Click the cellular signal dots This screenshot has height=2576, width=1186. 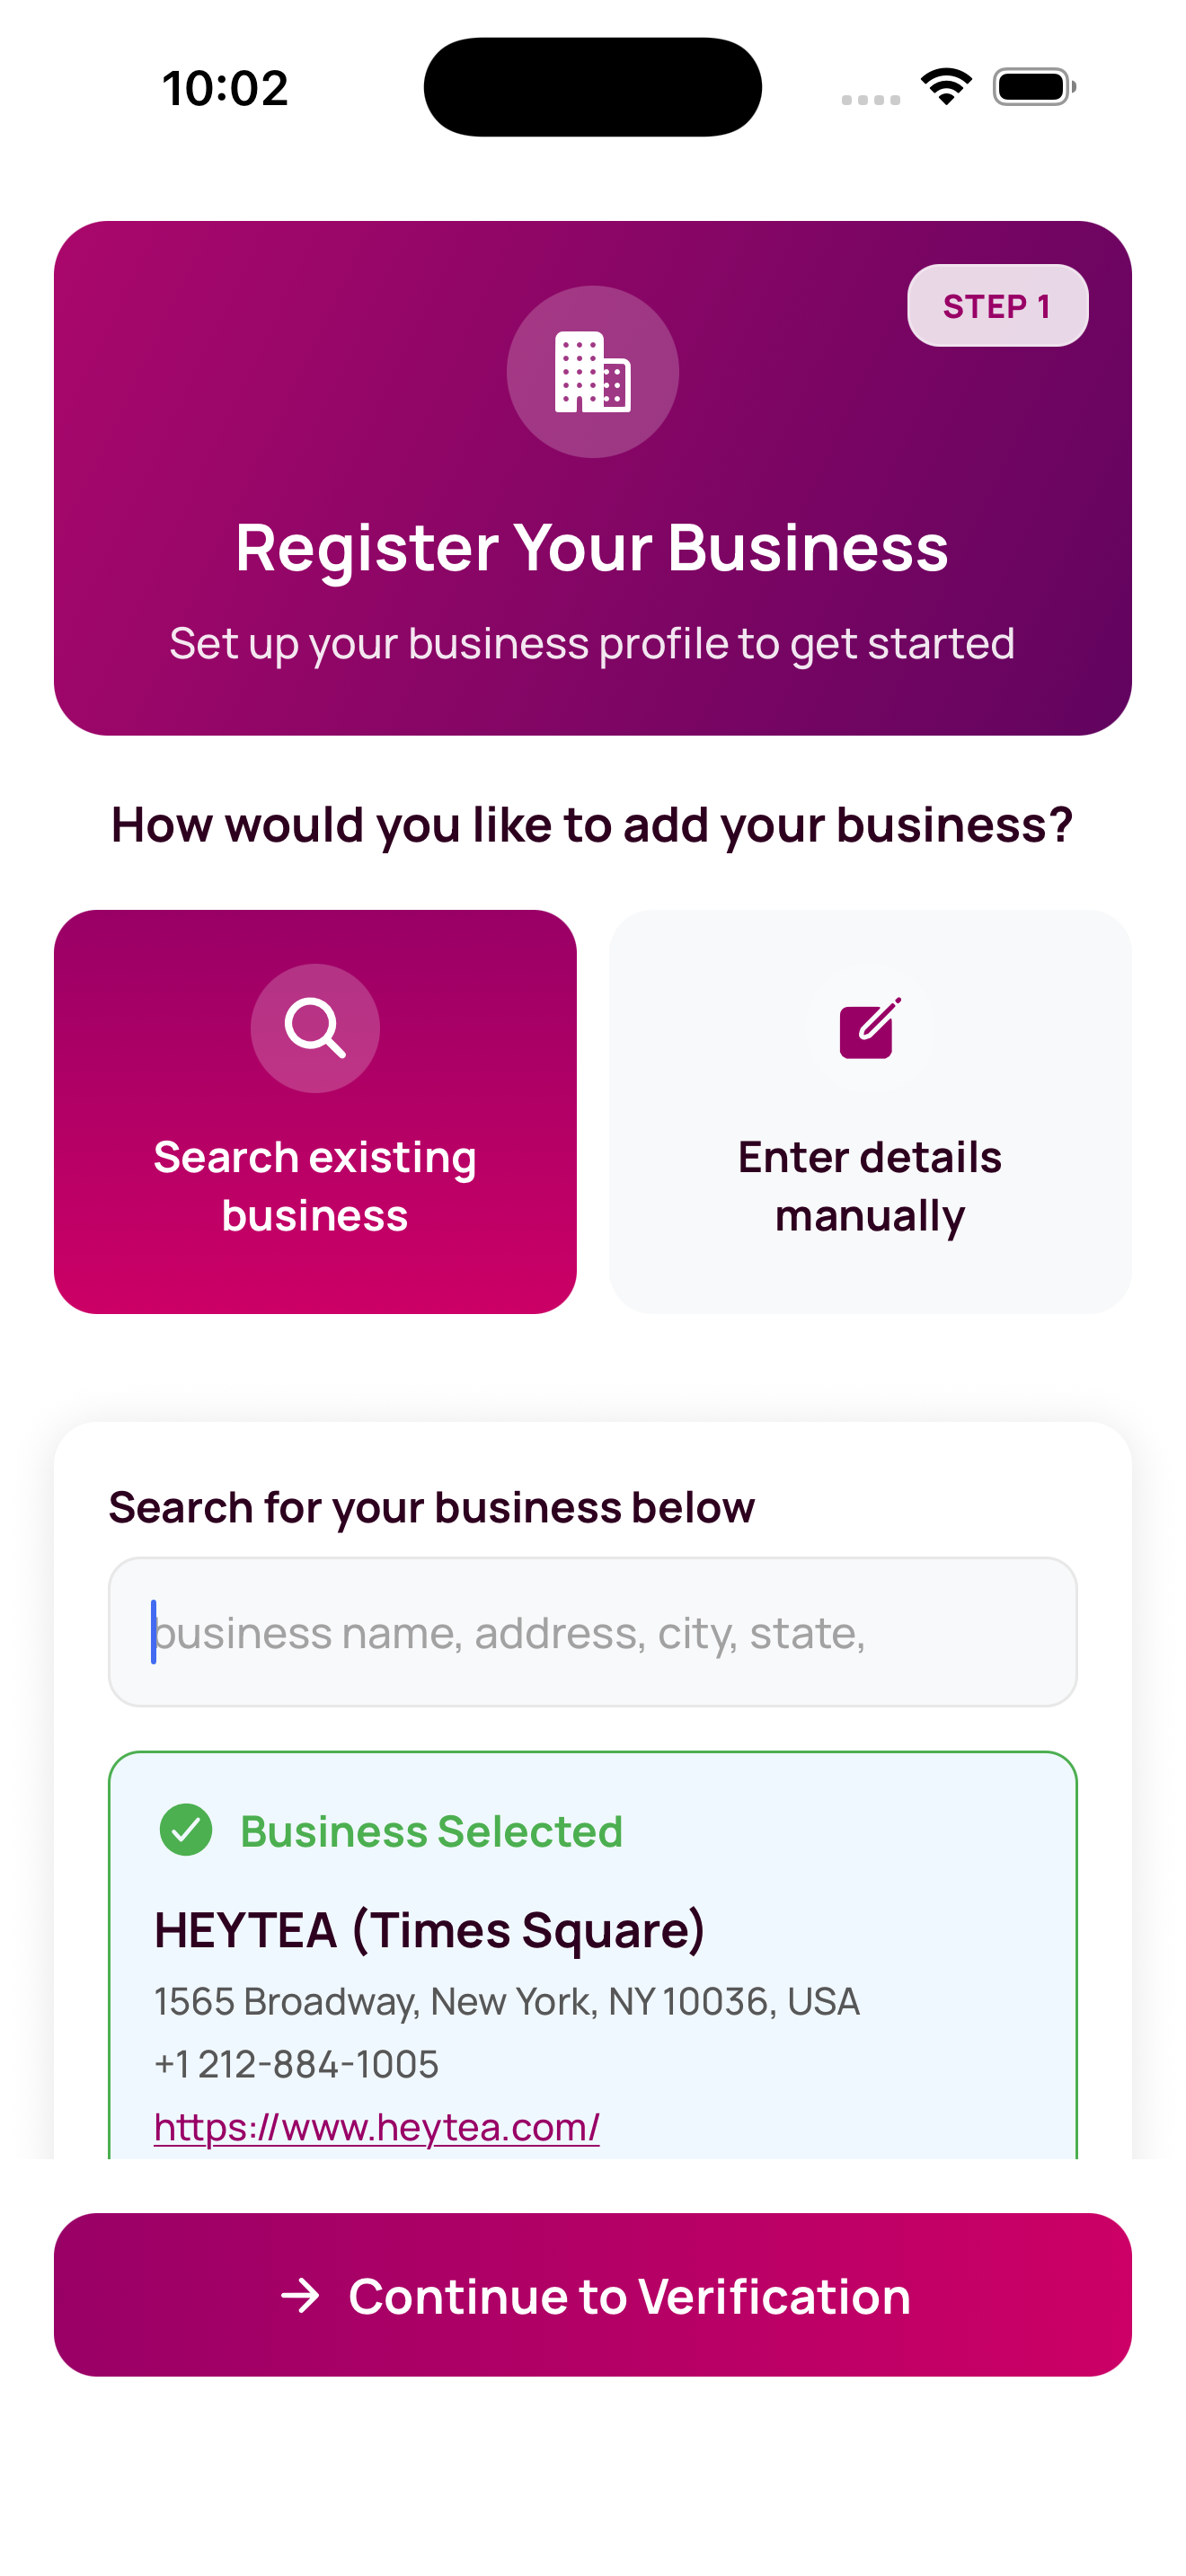[869, 99]
